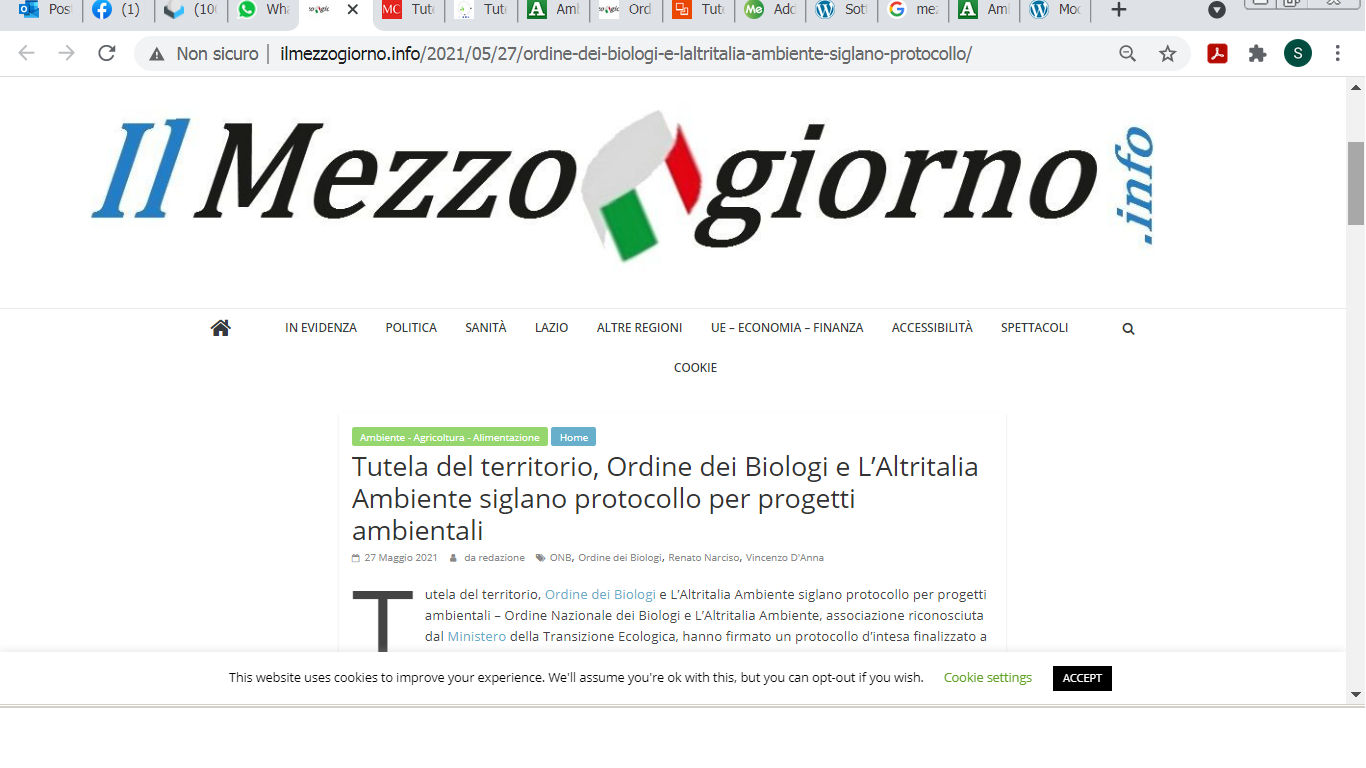Switch to the WhatsApp tab
Screen dimensions: 1366x768
click(264, 10)
